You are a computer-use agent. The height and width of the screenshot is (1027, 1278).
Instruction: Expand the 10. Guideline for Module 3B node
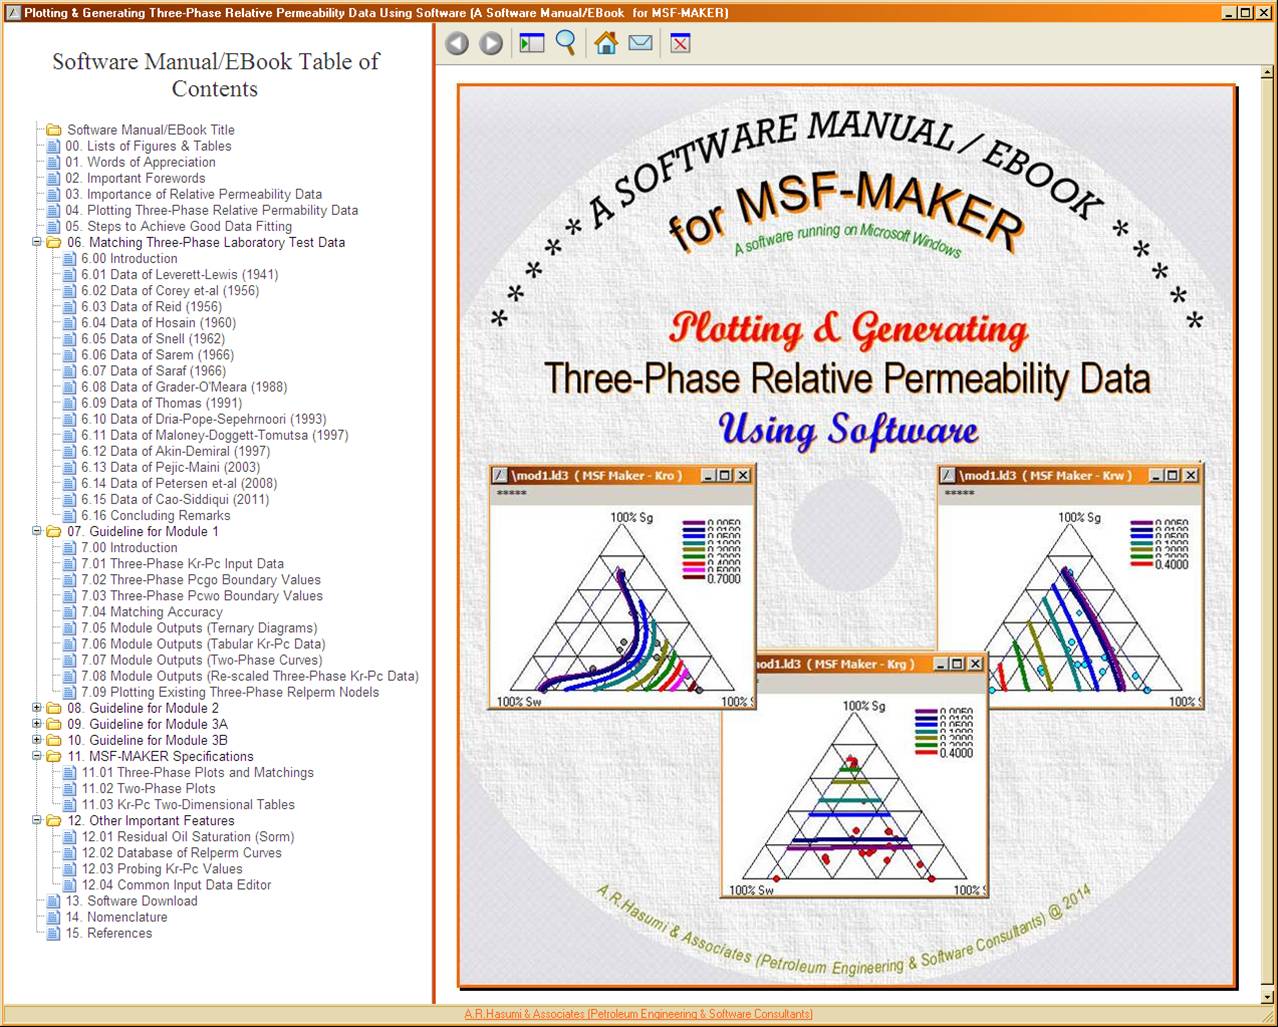38,740
